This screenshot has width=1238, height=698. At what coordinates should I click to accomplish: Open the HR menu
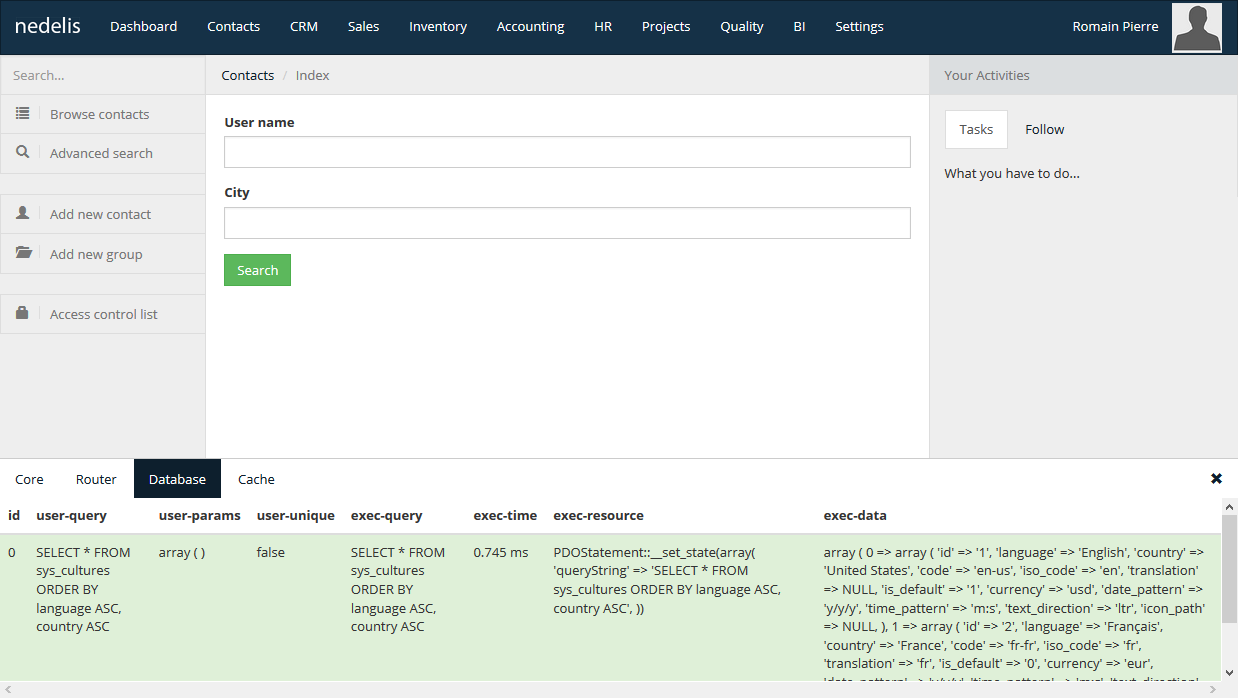point(603,27)
